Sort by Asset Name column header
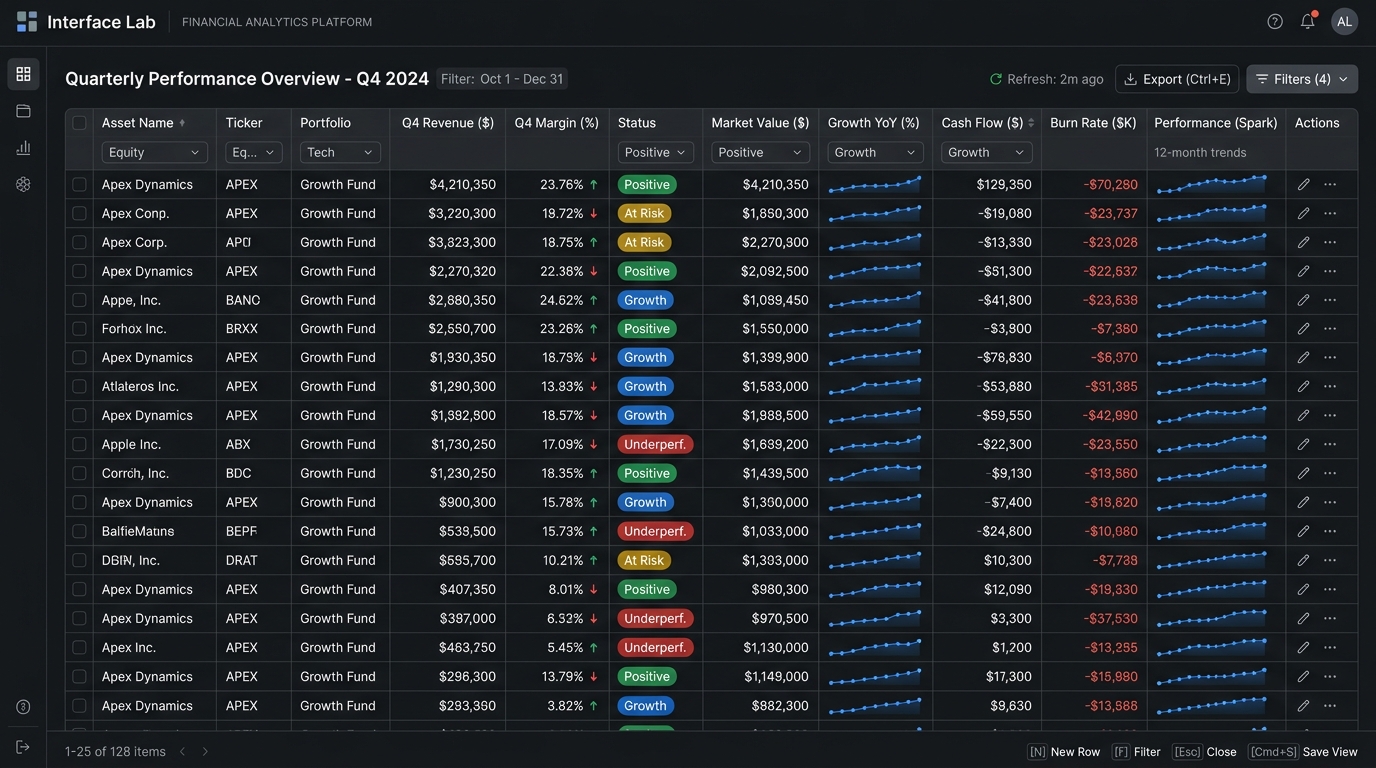This screenshot has width=1376, height=768. (x=143, y=123)
